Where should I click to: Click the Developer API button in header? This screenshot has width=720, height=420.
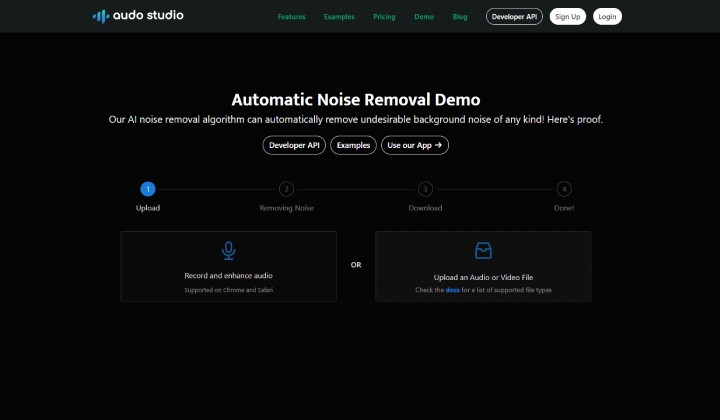(x=514, y=17)
